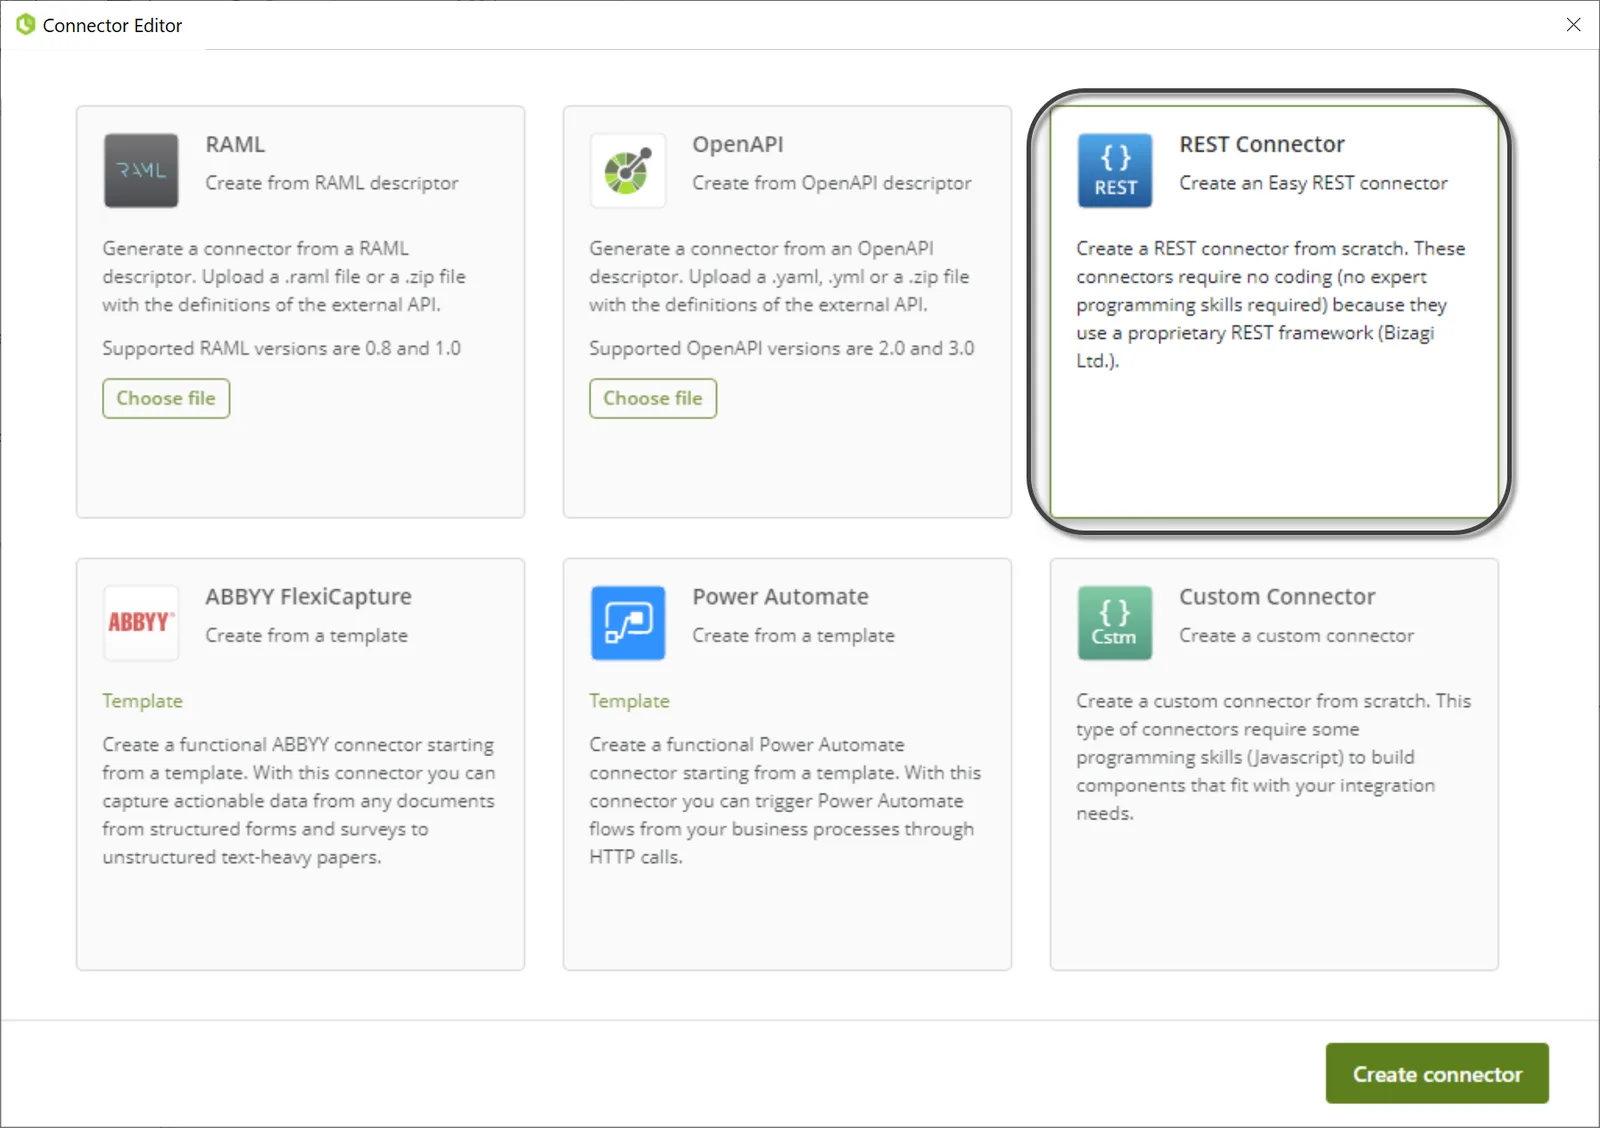The height and width of the screenshot is (1128, 1600).
Task: Select the Custom Connector card heading
Action: coord(1277,597)
